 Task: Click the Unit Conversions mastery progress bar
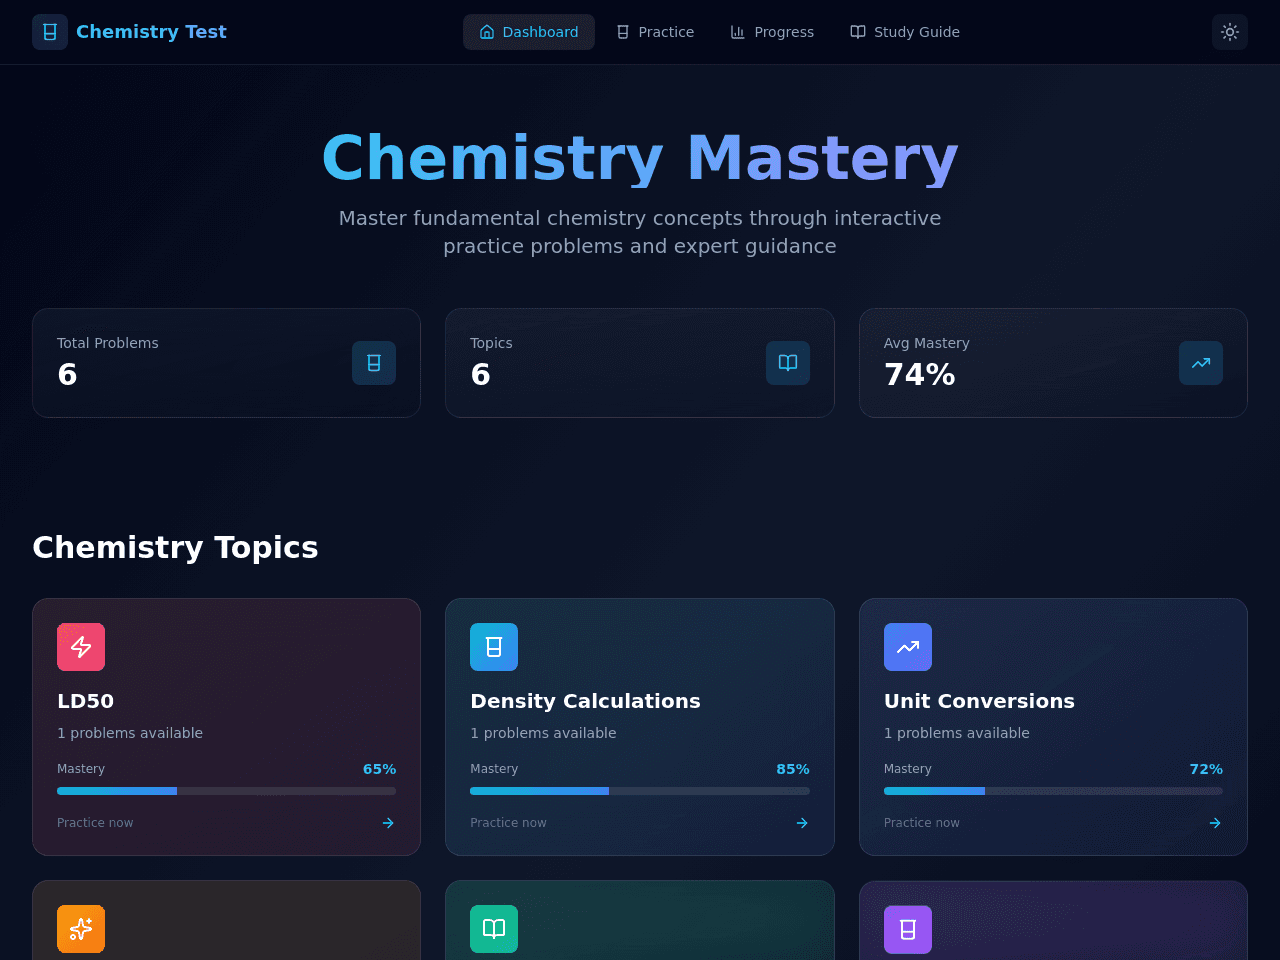pyautogui.click(x=1053, y=791)
